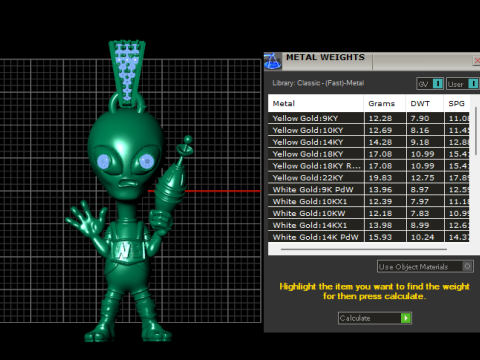The image size is (480, 360).
Task: Select the White Gold:14KX1 row
Action: [369, 225]
